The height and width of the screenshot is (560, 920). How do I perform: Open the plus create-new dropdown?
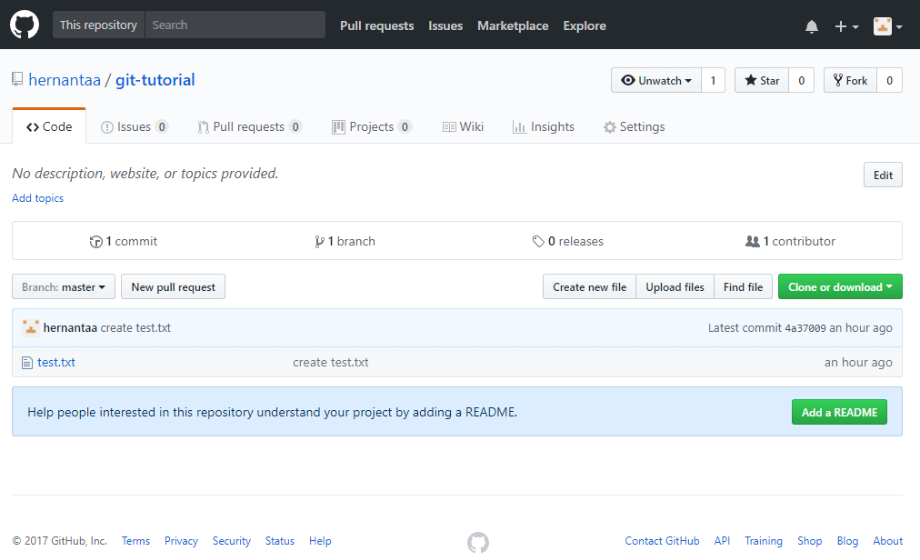[x=846, y=26]
